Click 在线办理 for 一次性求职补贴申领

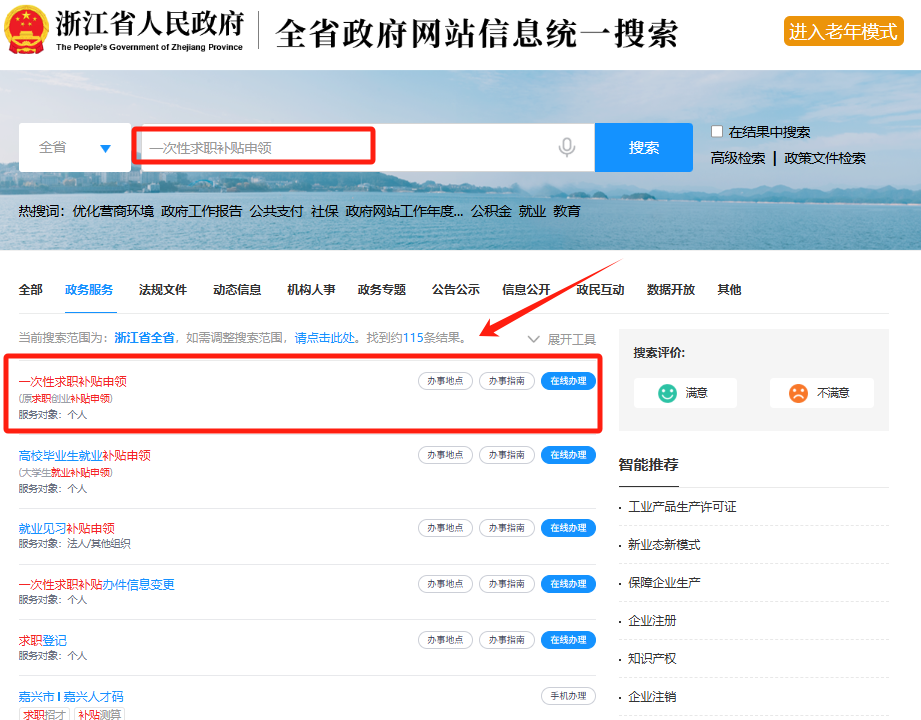(x=568, y=381)
